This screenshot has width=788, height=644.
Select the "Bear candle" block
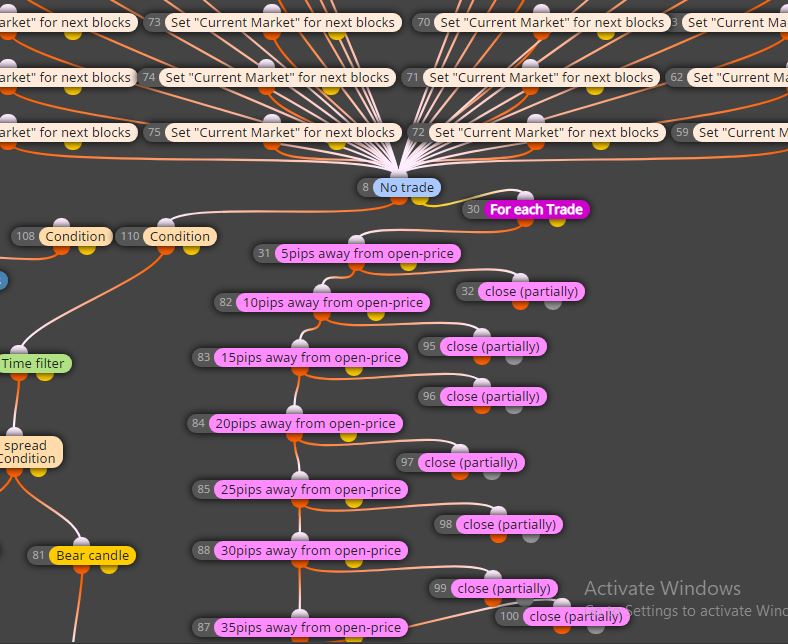click(92, 556)
